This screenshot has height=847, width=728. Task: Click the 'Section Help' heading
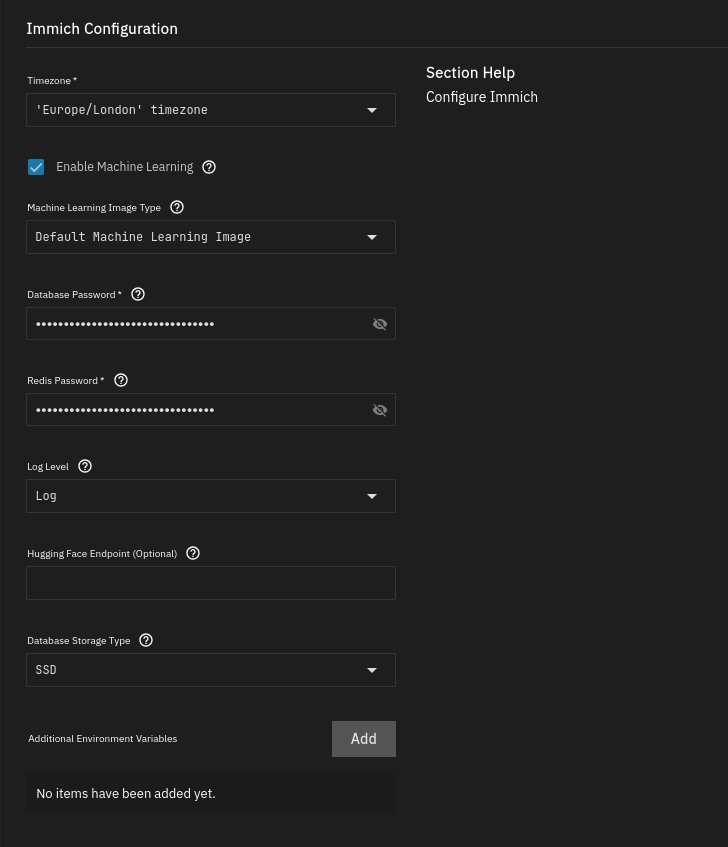pyautogui.click(x=470, y=73)
